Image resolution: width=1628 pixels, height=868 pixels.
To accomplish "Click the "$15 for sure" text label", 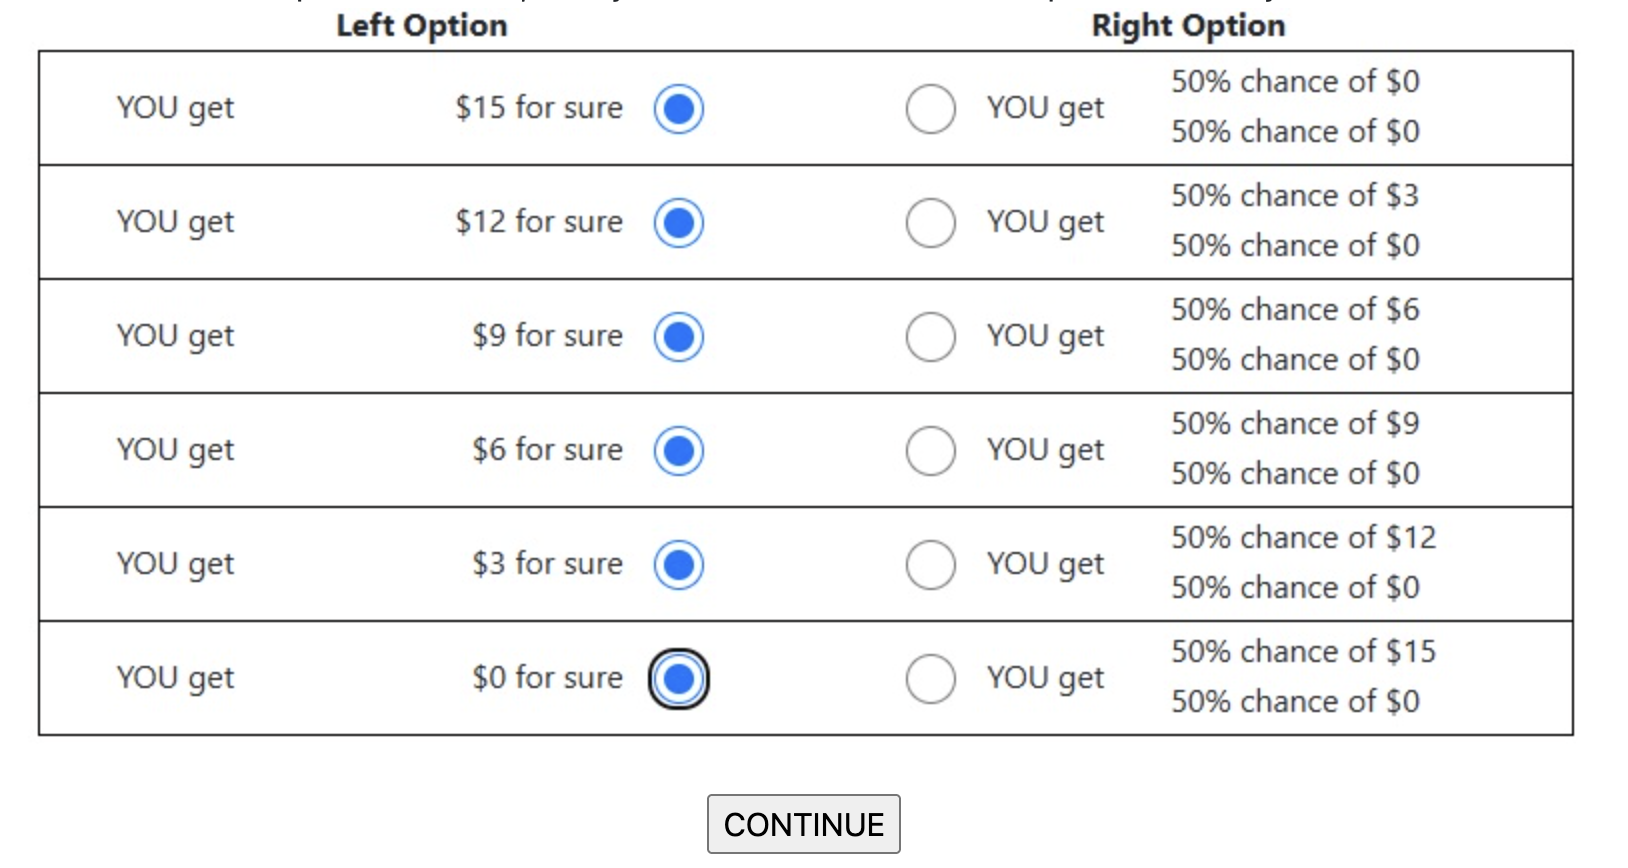I will (539, 108).
